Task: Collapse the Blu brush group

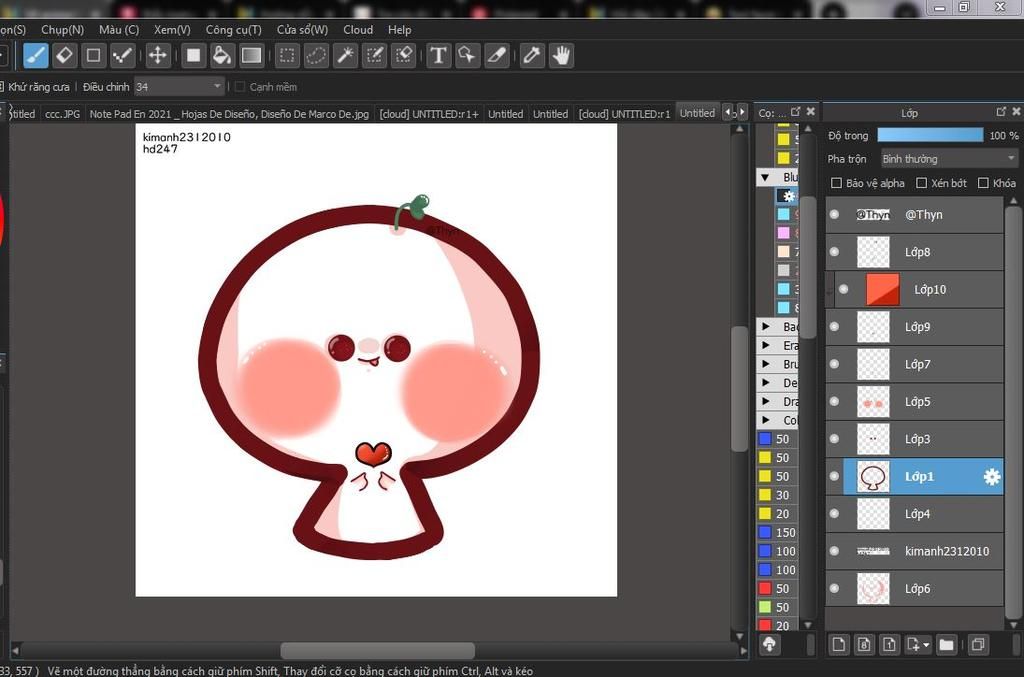Action: [765, 177]
